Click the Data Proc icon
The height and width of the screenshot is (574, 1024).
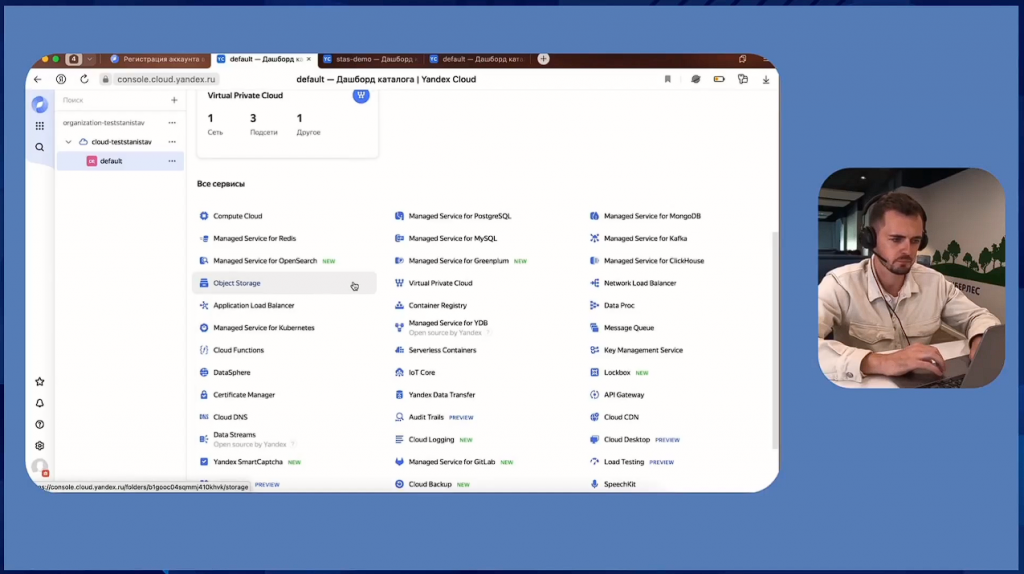click(x=594, y=306)
